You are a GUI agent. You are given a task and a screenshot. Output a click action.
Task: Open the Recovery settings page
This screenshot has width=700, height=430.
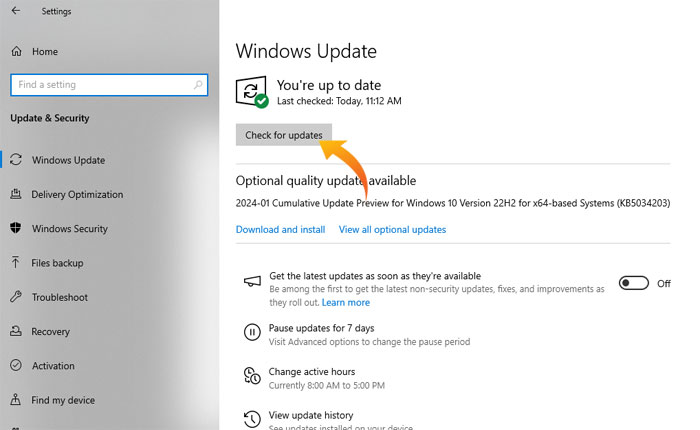(x=50, y=331)
